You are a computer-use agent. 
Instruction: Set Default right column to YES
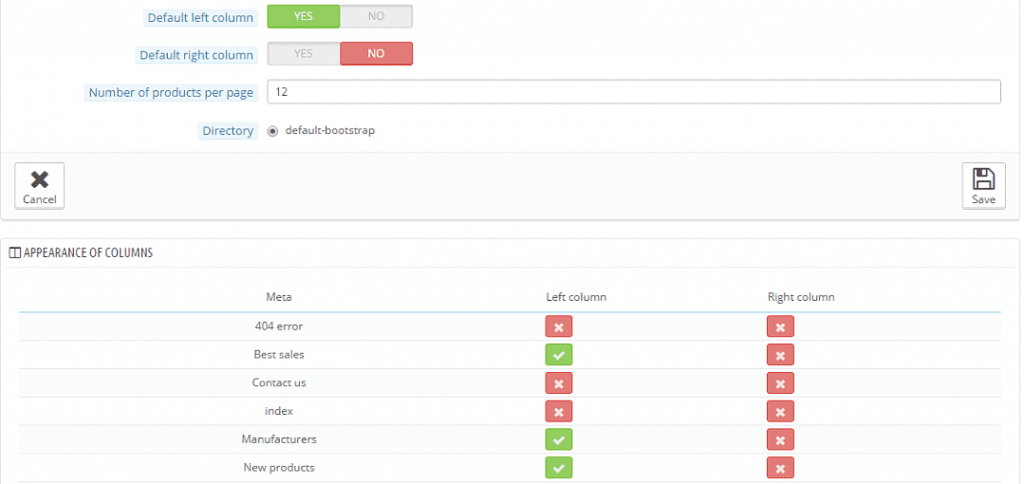point(304,54)
